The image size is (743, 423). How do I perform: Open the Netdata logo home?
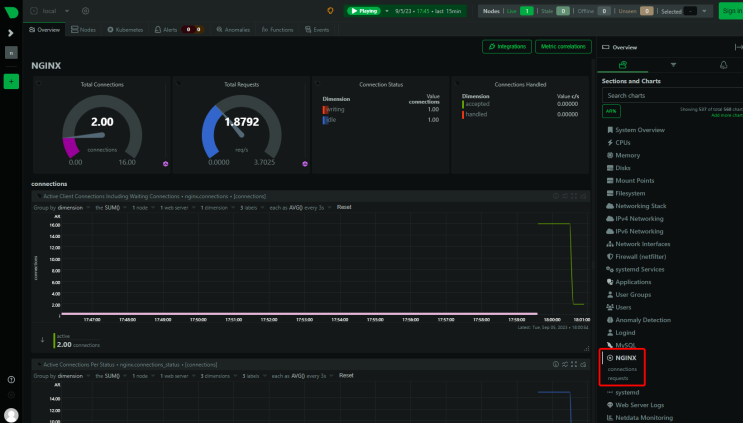[x=11, y=12]
